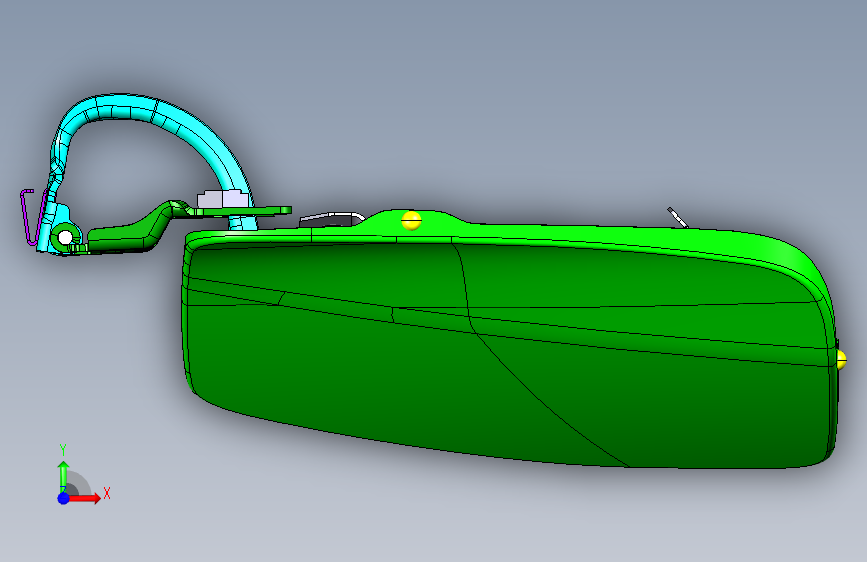Click the white circular hole in the cyan hinge
The width and height of the screenshot is (867, 562).
(x=65, y=238)
